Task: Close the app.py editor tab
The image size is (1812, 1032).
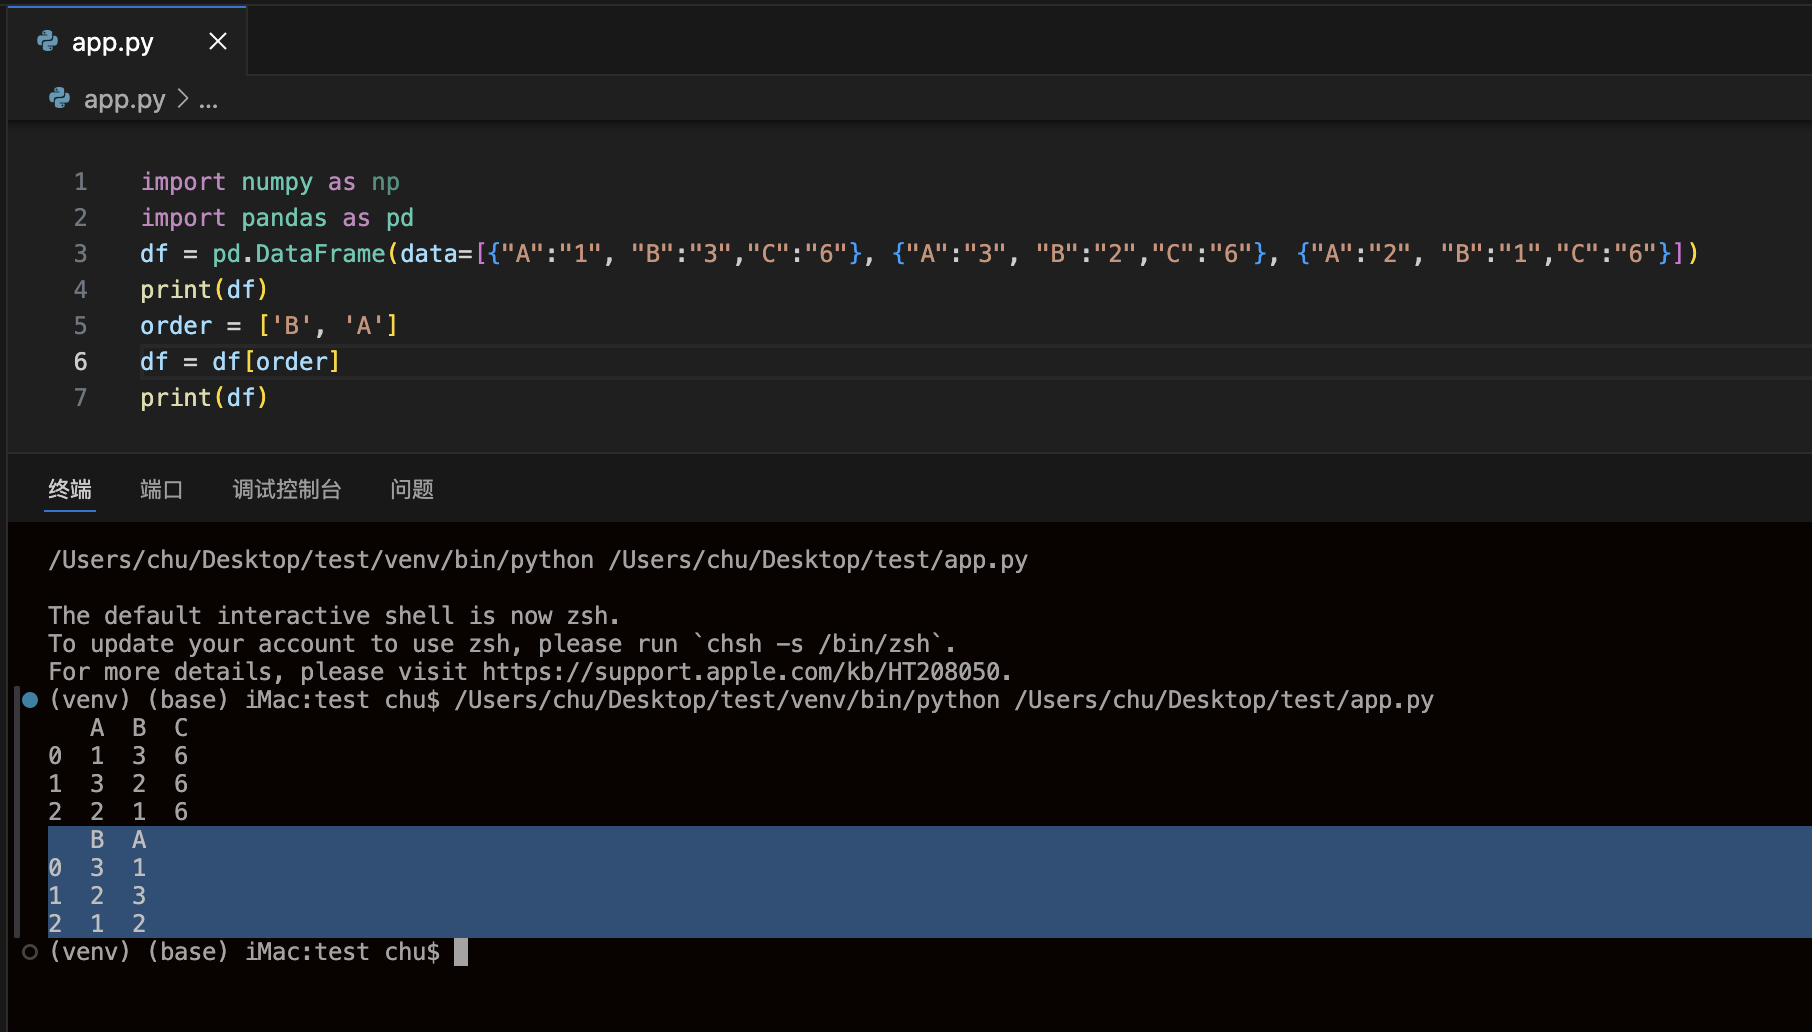Action: [217, 41]
